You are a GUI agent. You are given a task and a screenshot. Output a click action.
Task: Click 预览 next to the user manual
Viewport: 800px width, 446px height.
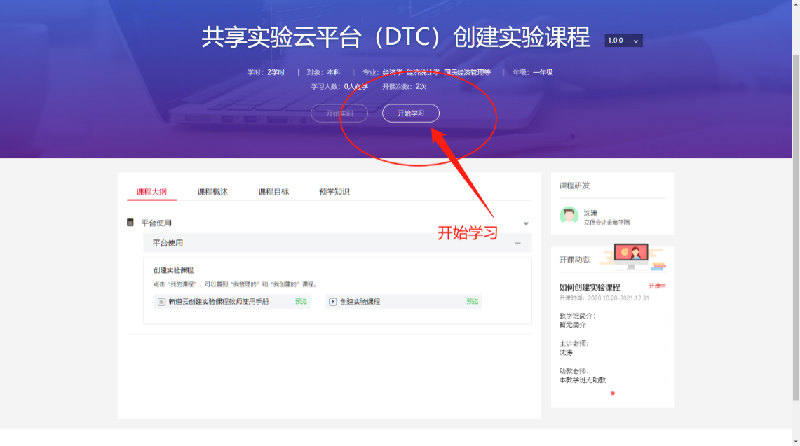click(301, 301)
